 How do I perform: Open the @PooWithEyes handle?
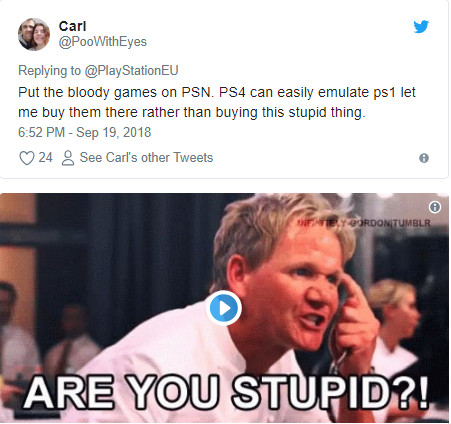coord(103,42)
